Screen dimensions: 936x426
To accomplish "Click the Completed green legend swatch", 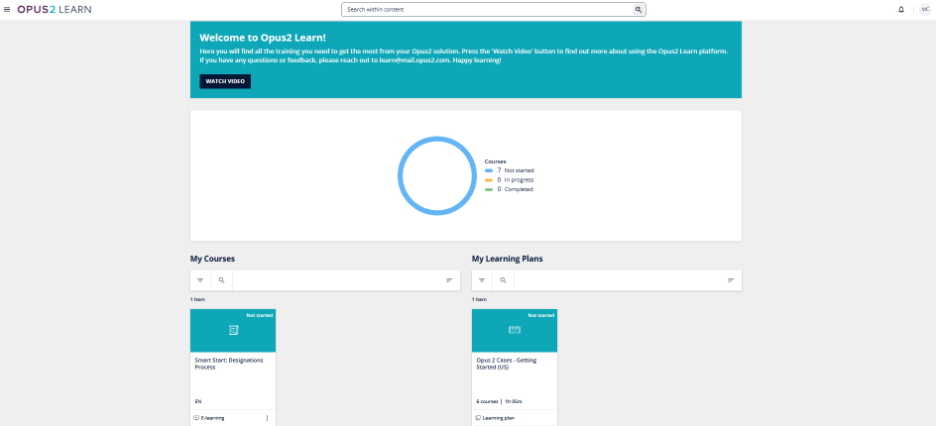I will (x=489, y=189).
